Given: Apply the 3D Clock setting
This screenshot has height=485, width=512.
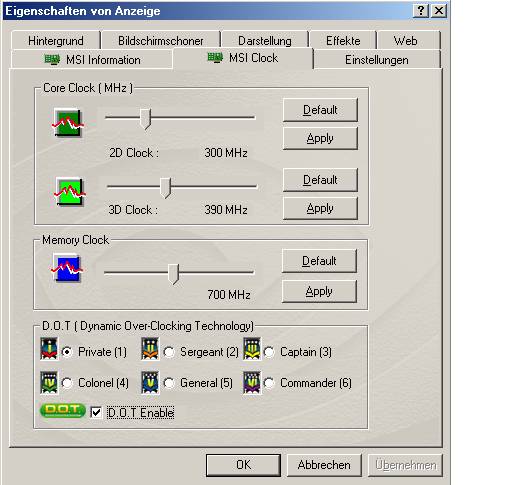Looking at the screenshot, I should (x=320, y=208).
